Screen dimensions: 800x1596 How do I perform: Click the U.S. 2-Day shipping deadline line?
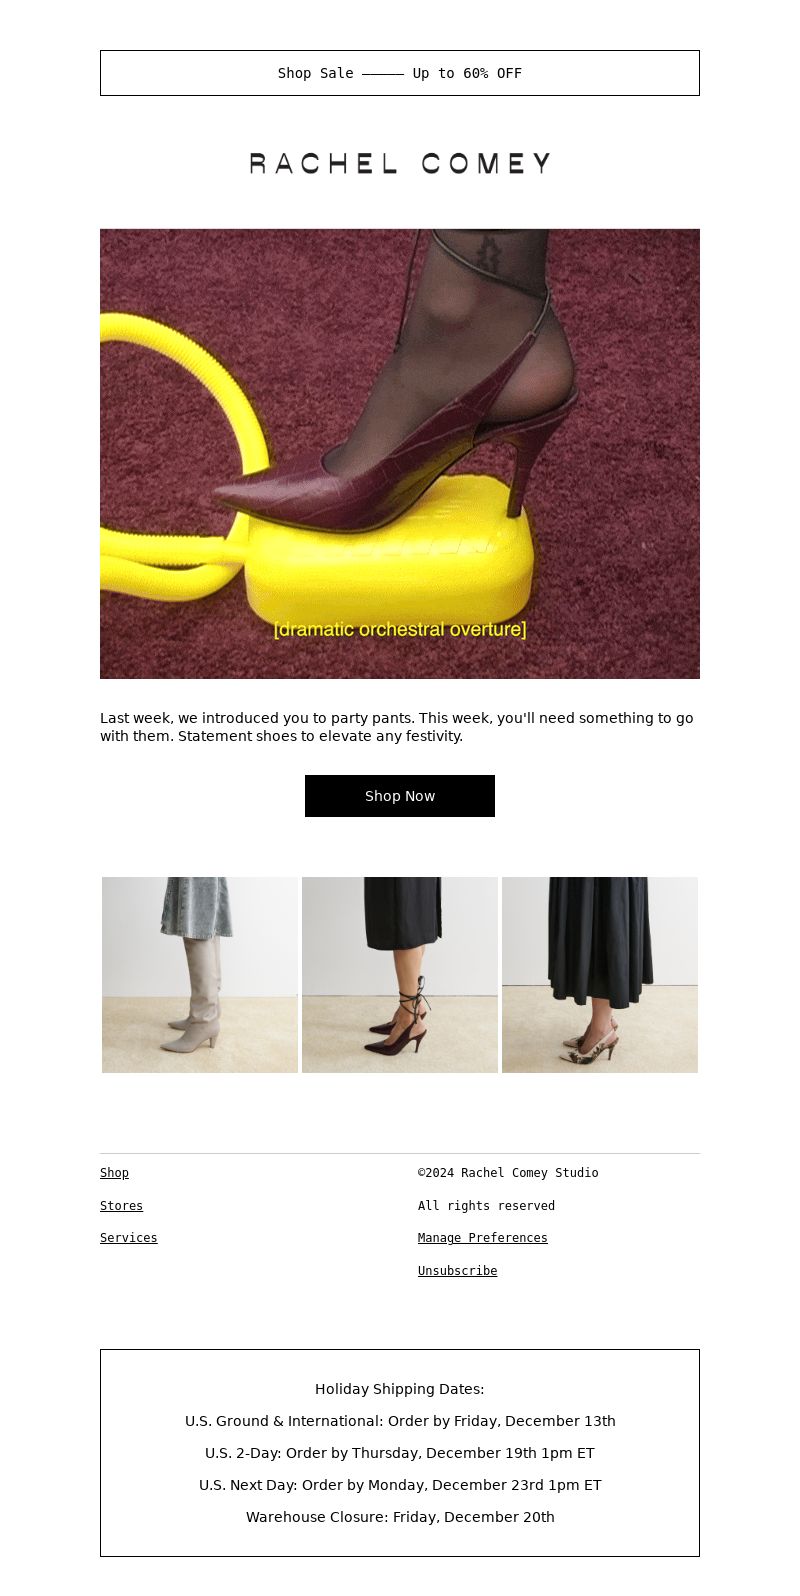(x=400, y=1453)
